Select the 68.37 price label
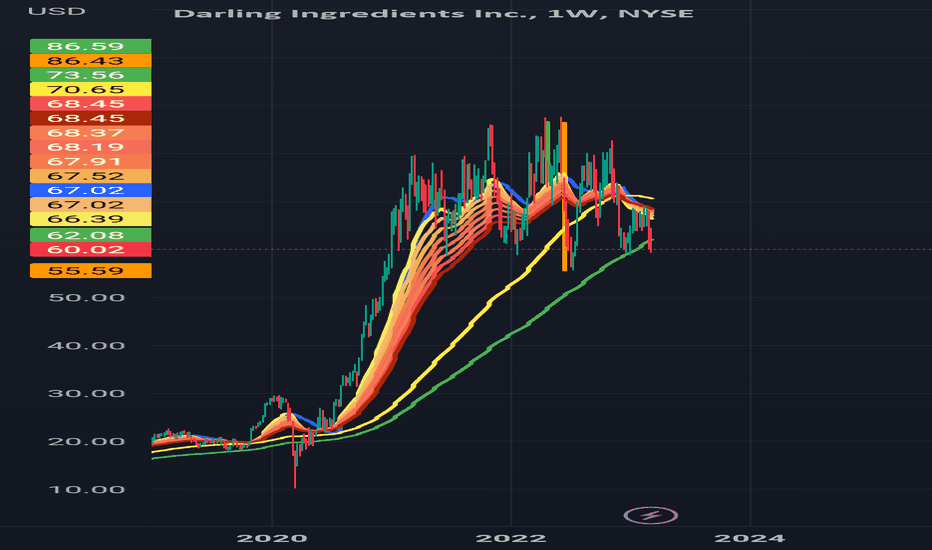Screen dimensions: 932x550 [90, 133]
